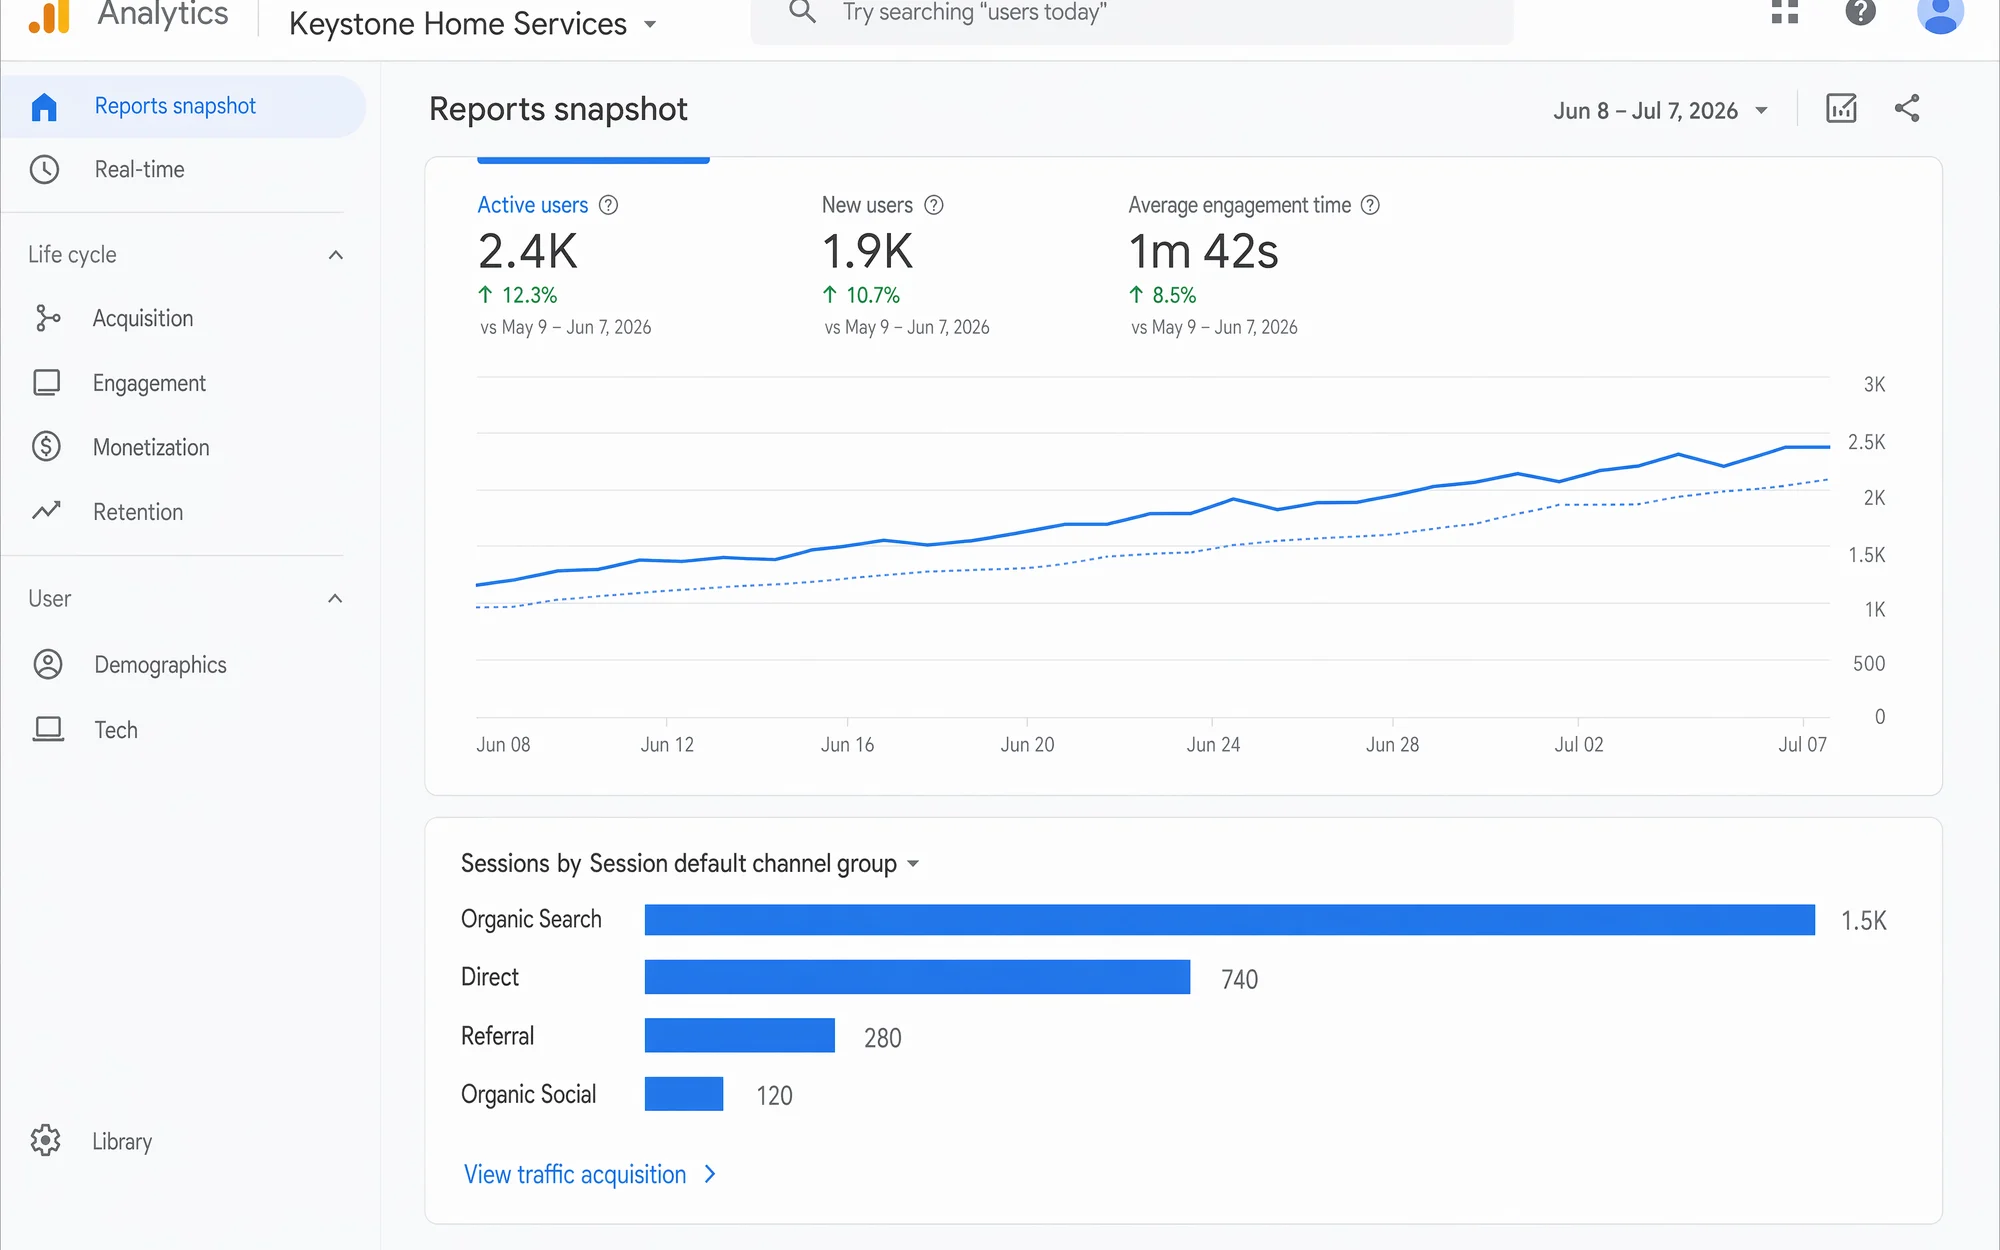This screenshot has height=1250, width=2000.
Task: Open the user account avatar
Action: pos(1940,14)
